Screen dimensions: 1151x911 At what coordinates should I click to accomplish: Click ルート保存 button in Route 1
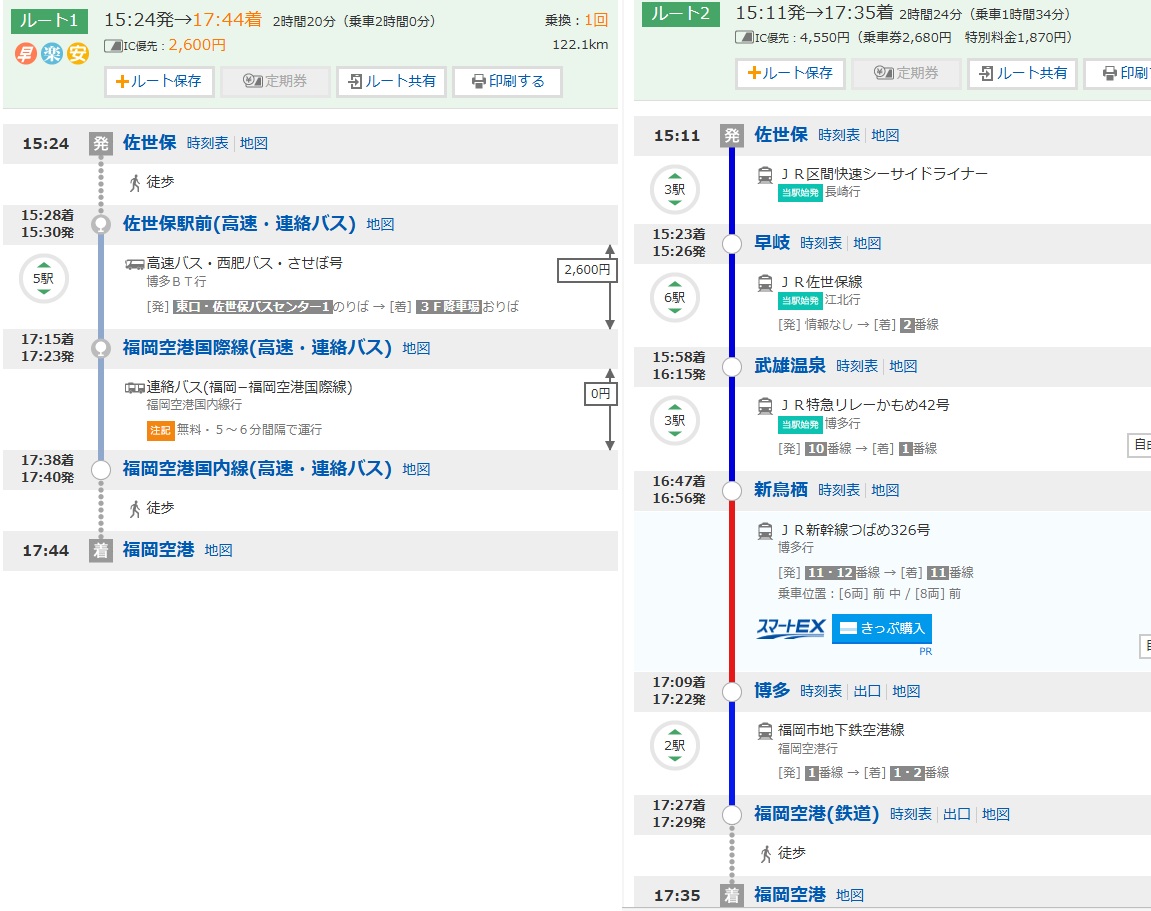(x=160, y=82)
